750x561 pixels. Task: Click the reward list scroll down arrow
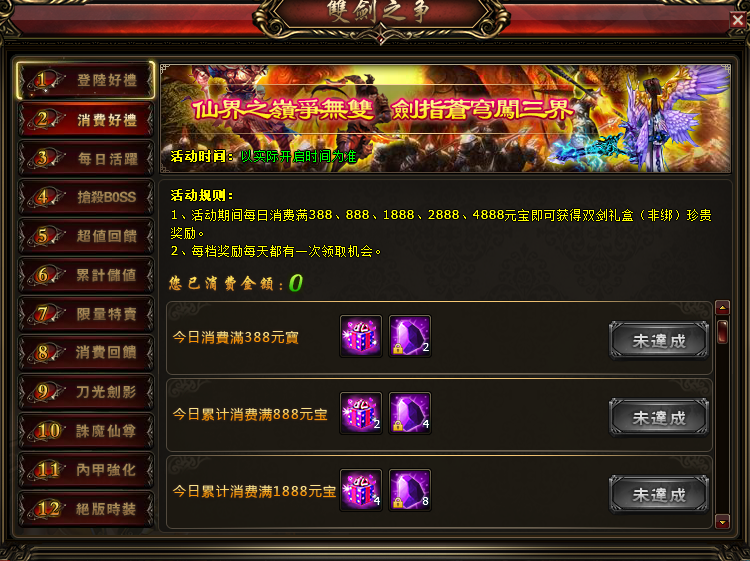click(722, 521)
